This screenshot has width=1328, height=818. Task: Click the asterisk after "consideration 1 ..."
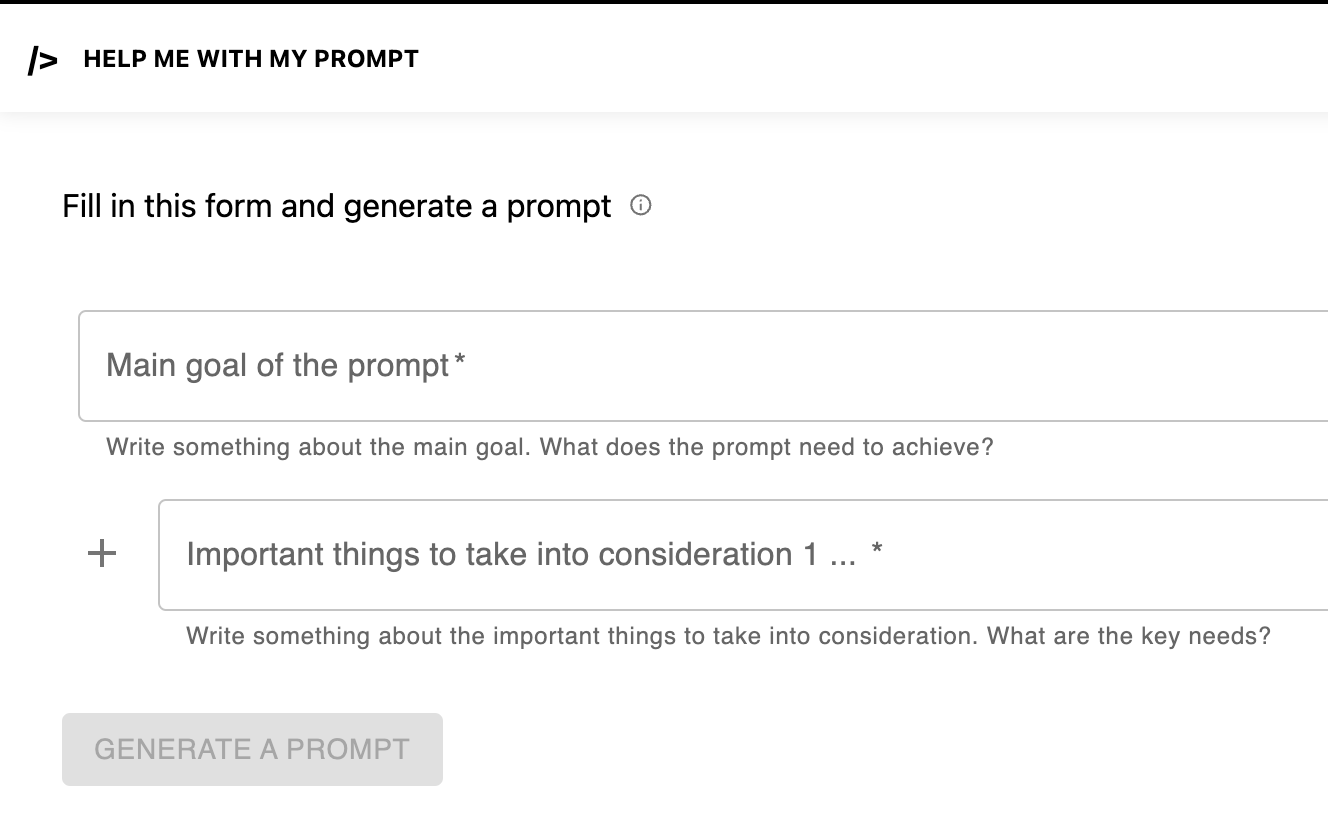(877, 549)
